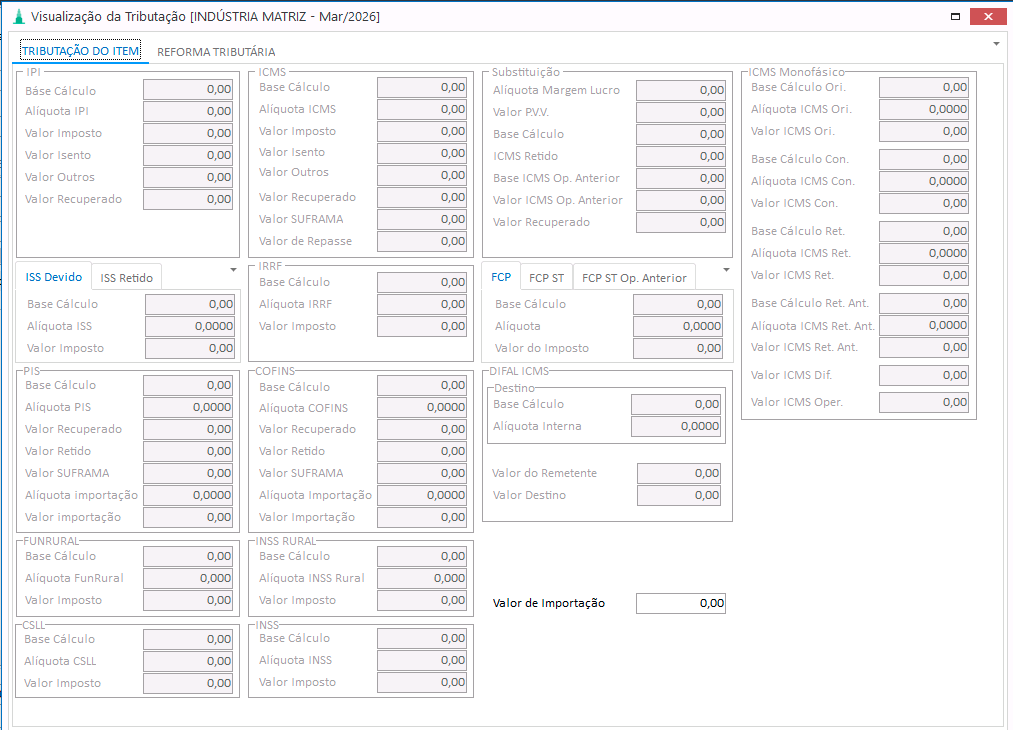The height and width of the screenshot is (730, 1013).
Task: Select the ISS Devido tab
Action: 54,277
